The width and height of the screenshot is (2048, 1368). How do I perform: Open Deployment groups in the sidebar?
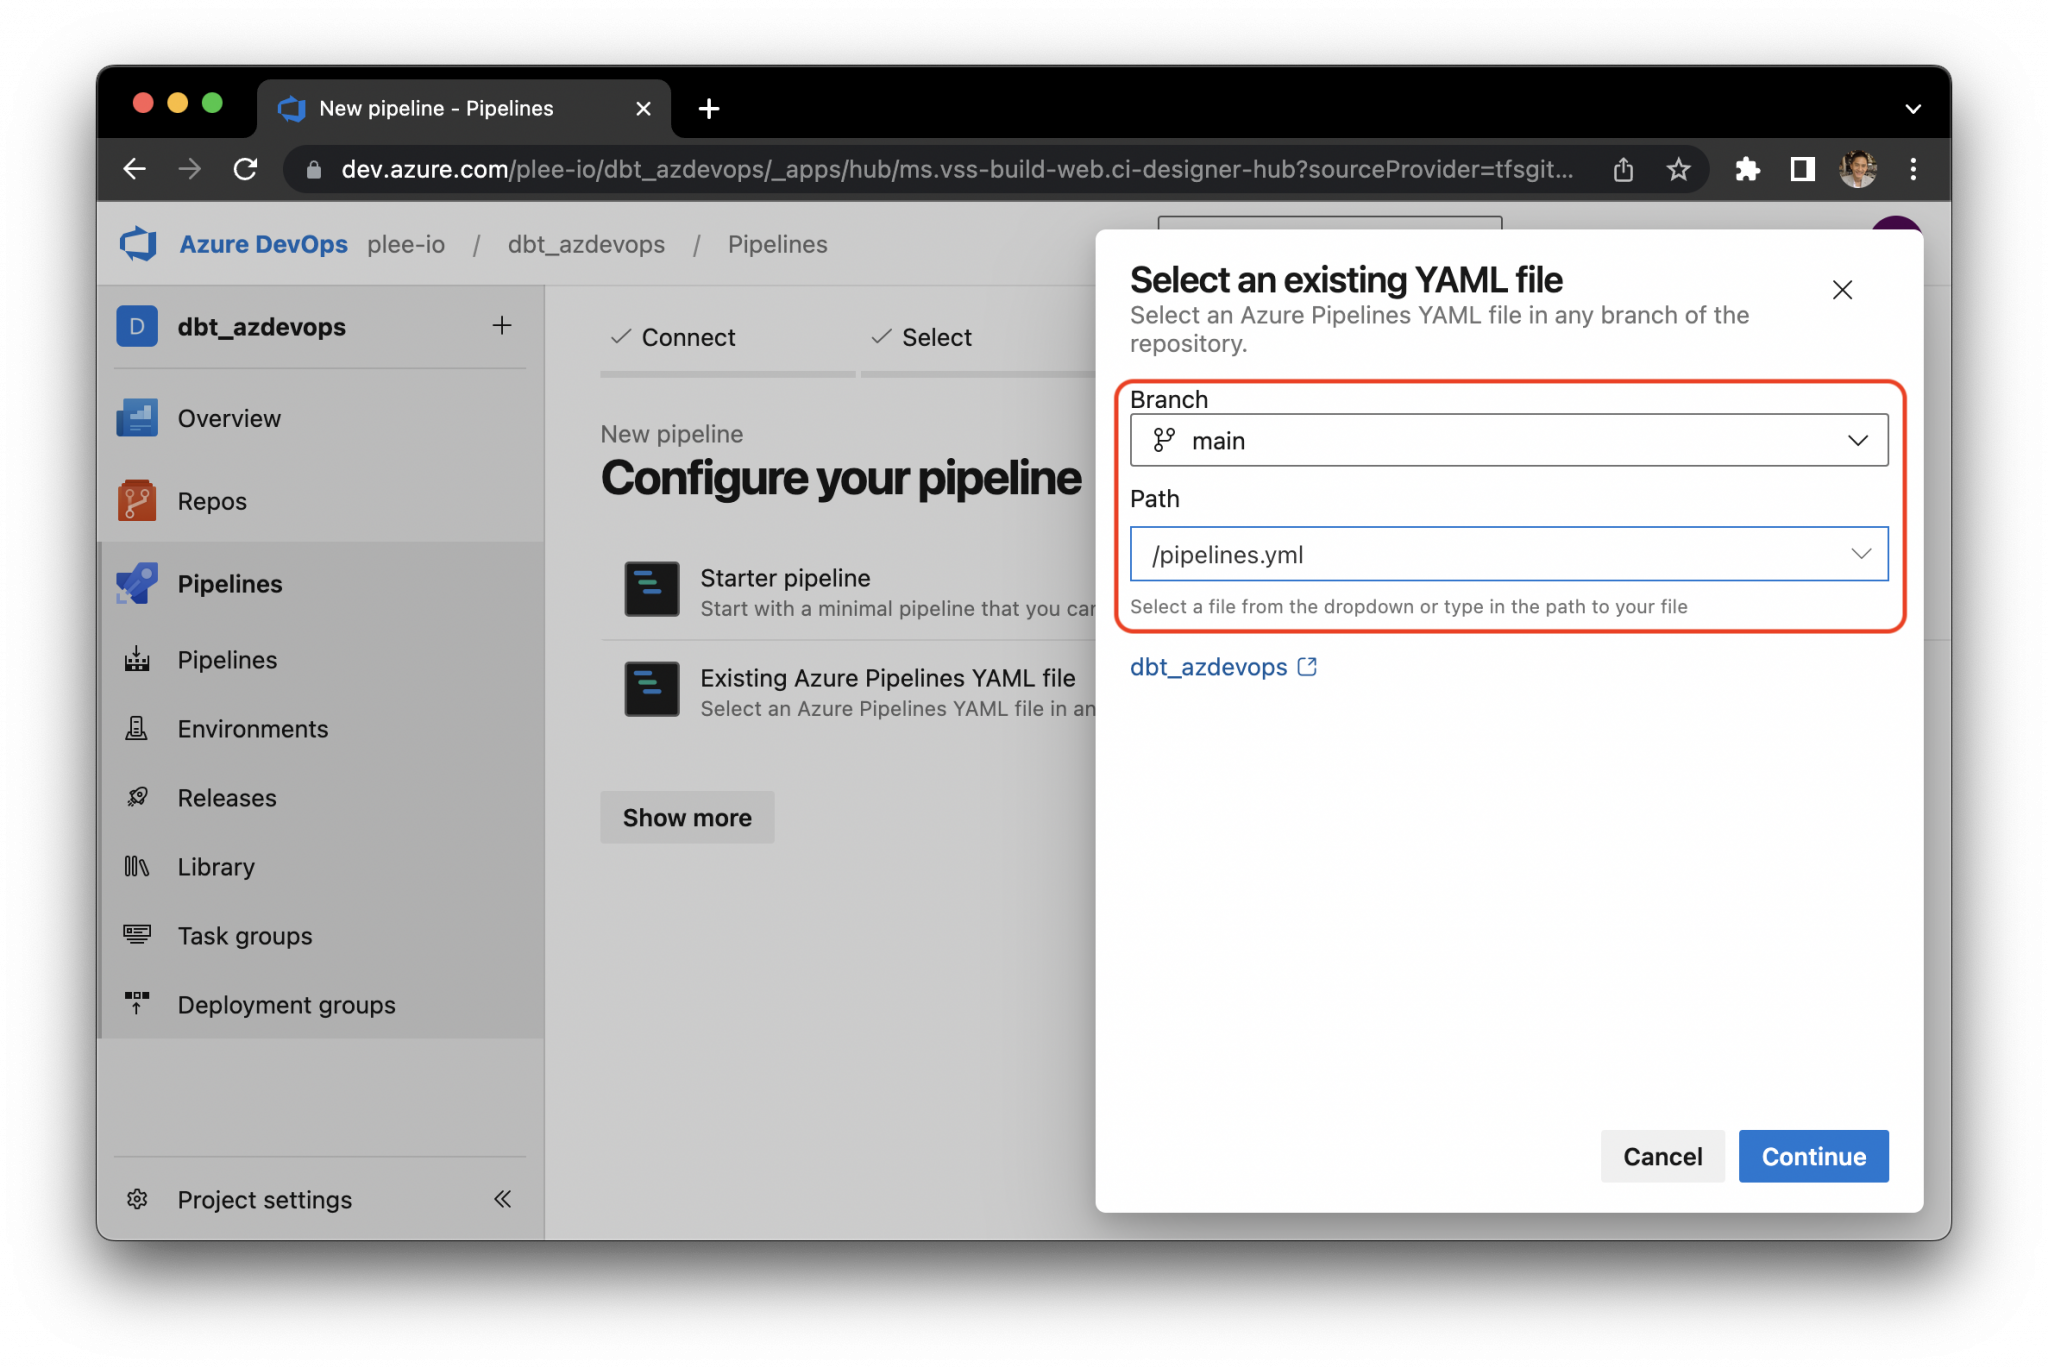point(286,1005)
